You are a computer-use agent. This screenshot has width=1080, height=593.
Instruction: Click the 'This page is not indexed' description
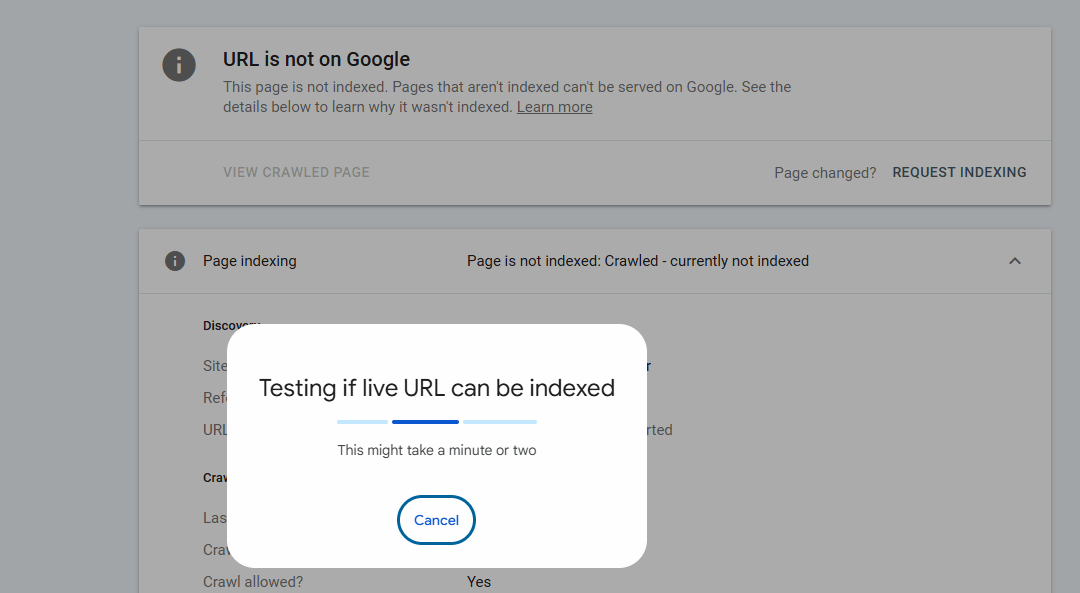pos(507,96)
